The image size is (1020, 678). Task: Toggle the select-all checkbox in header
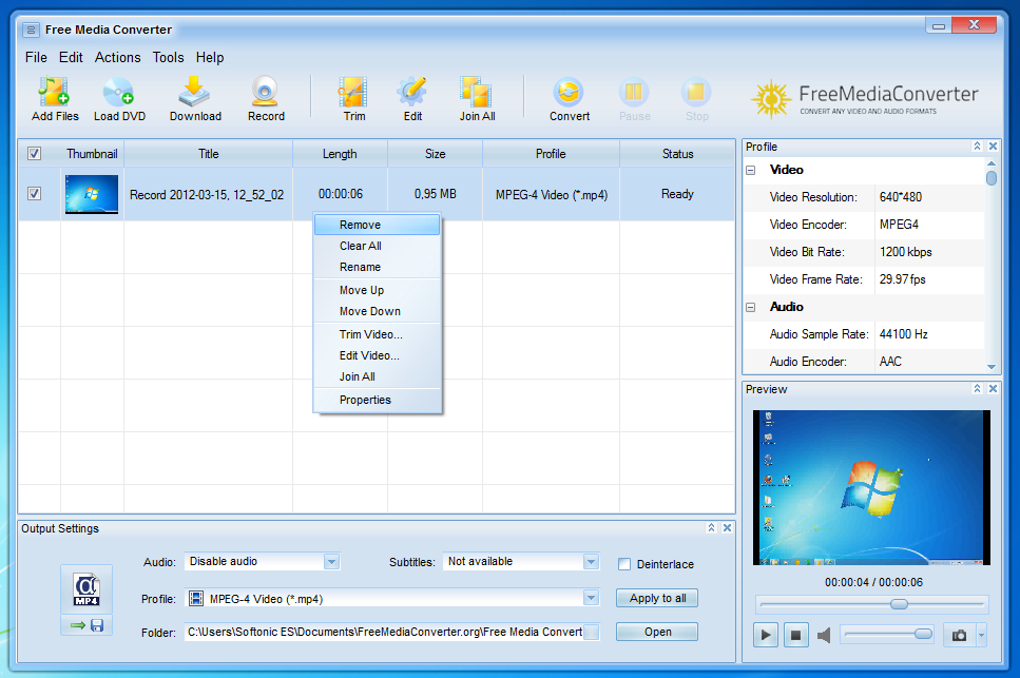(34, 154)
